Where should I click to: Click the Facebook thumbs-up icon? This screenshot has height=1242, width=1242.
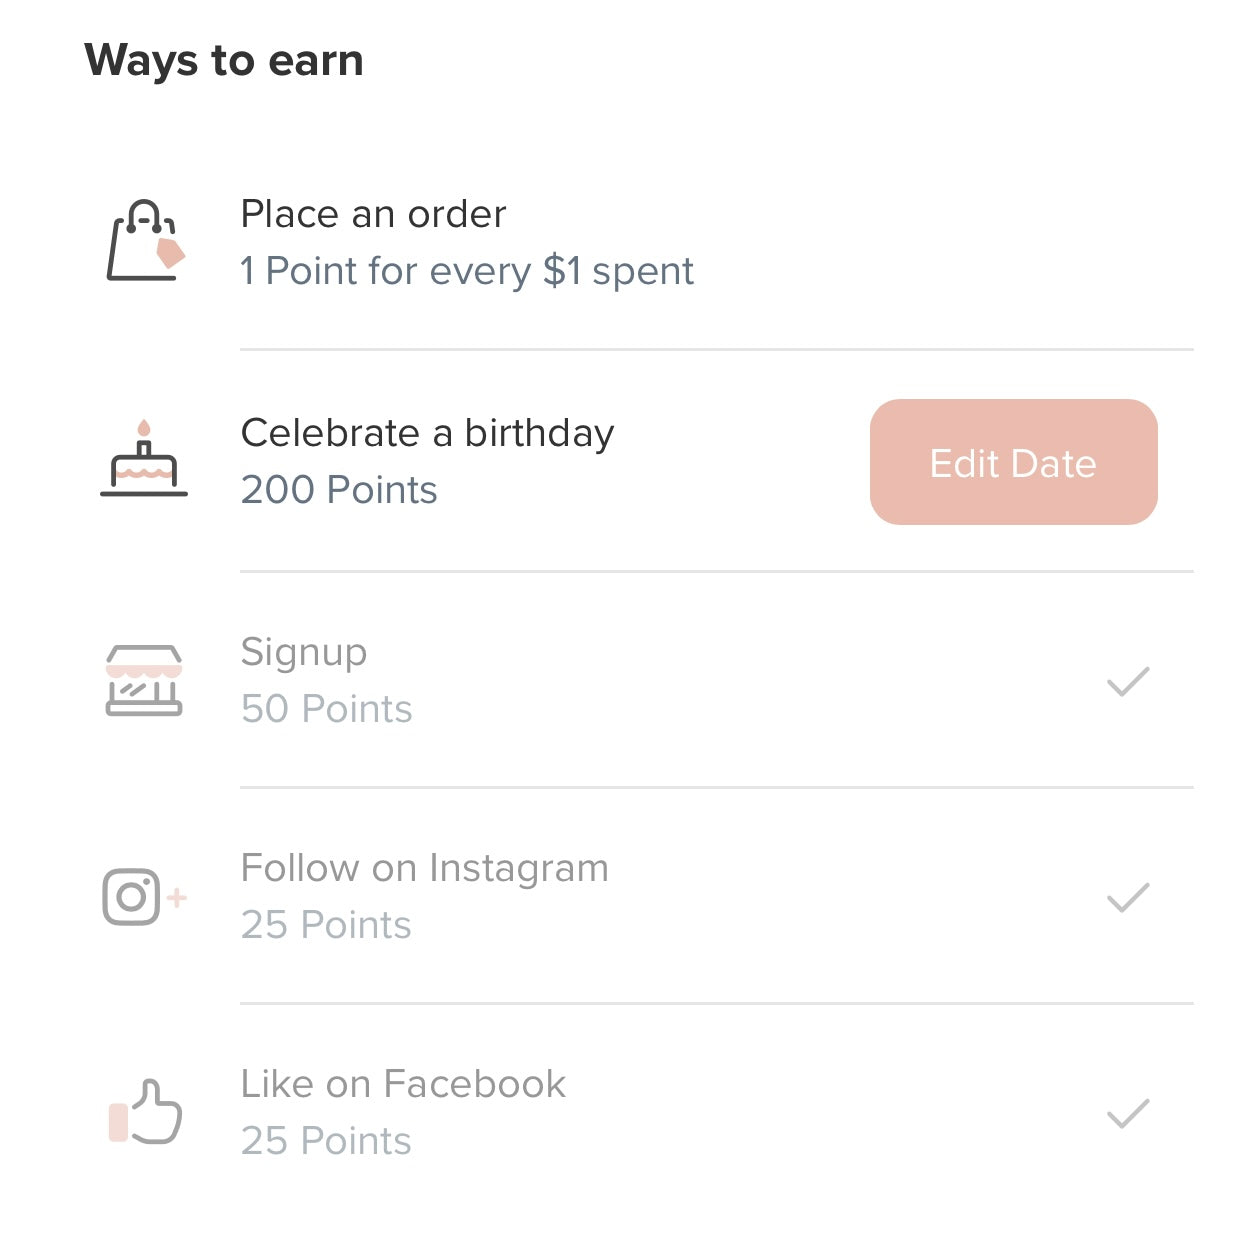click(145, 1112)
